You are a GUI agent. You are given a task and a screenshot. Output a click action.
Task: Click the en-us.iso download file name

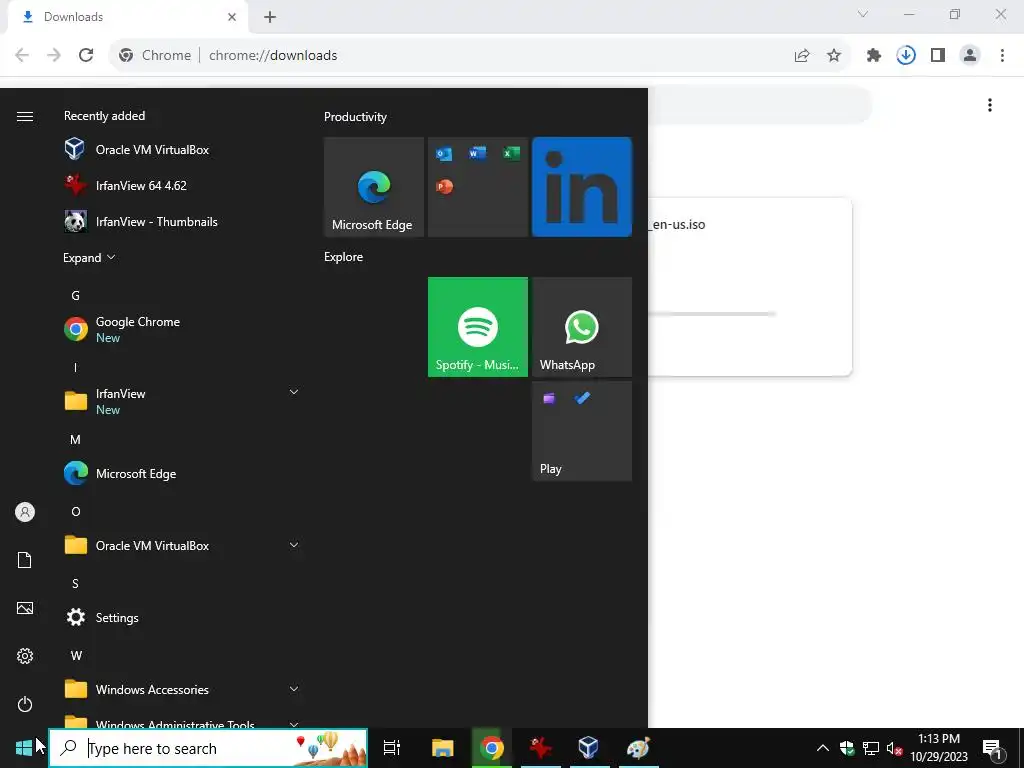677,224
